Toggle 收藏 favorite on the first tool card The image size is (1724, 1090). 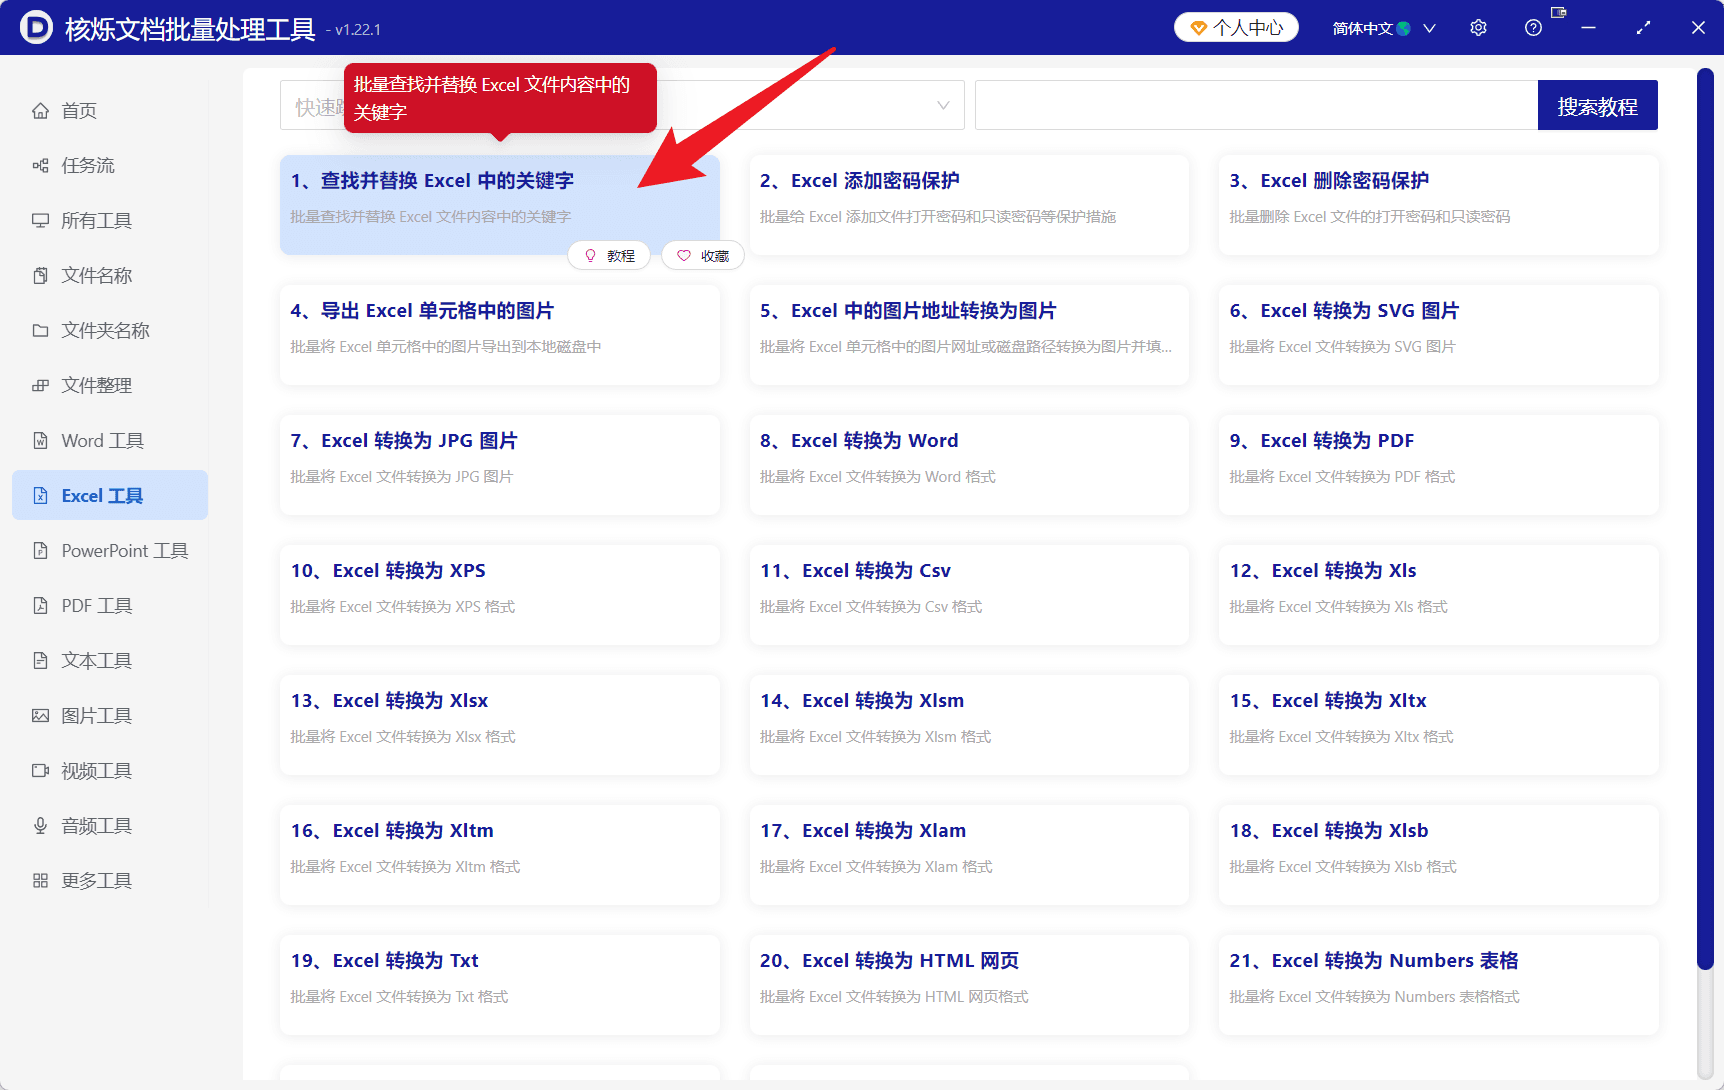703,255
